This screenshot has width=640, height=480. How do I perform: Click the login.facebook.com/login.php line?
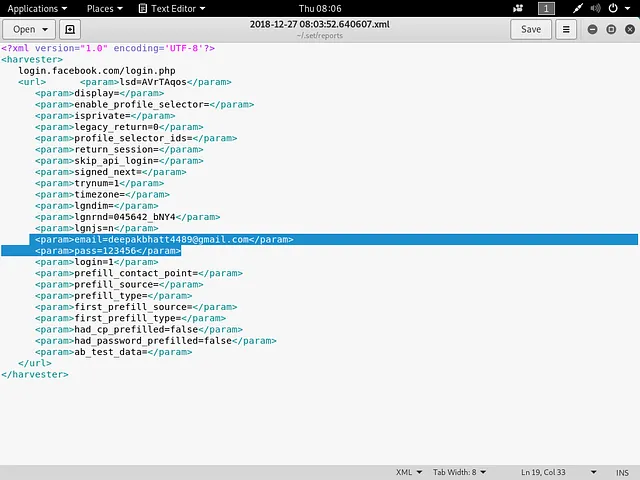[97, 71]
